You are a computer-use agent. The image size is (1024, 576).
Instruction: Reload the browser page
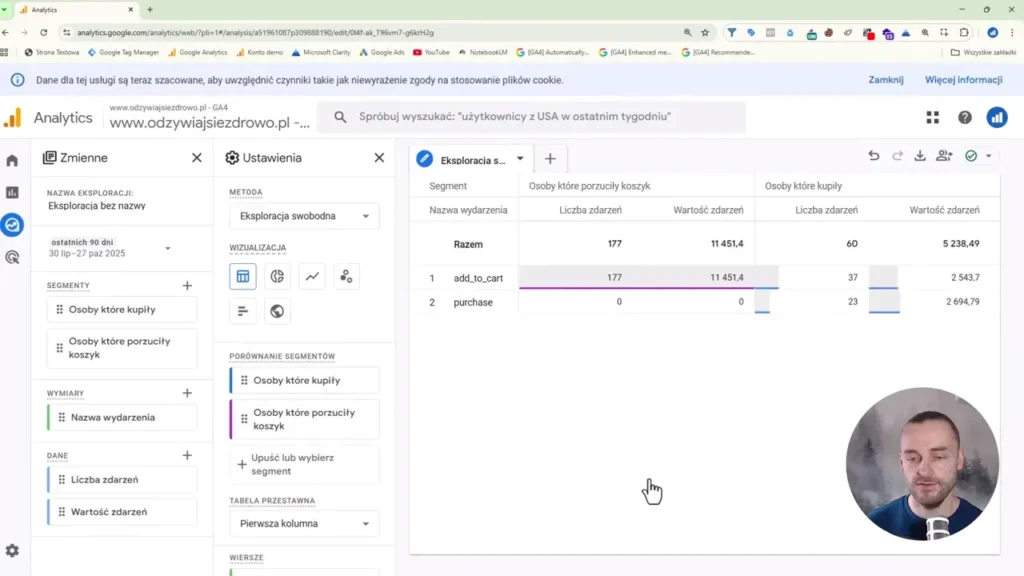(44, 33)
